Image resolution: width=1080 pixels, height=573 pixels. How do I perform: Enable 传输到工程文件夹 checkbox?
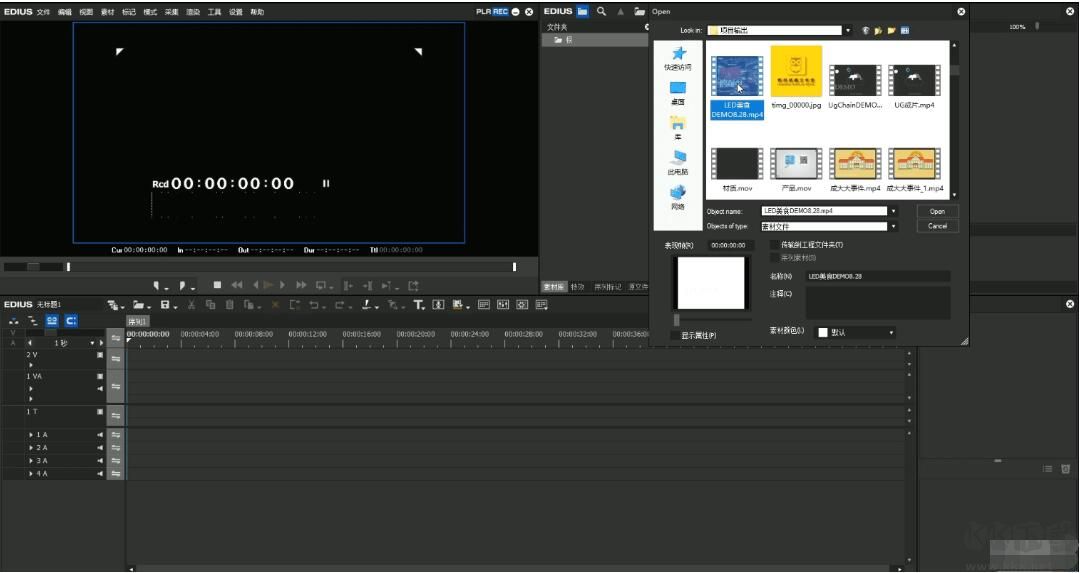pyautogui.click(x=774, y=245)
